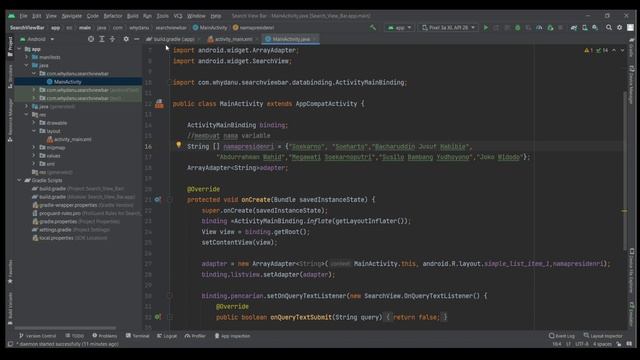Run the app with green play icon
This screenshot has width=640, height=360.
(x=486, y=27)
